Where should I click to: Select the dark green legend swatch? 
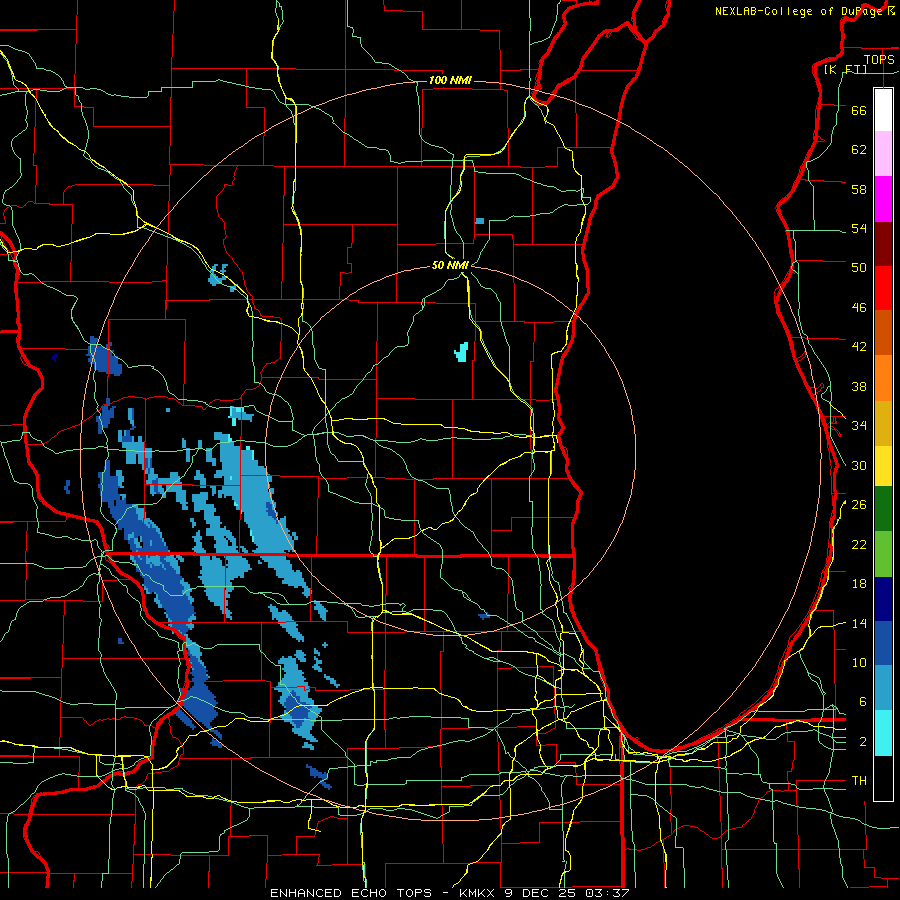883,509
